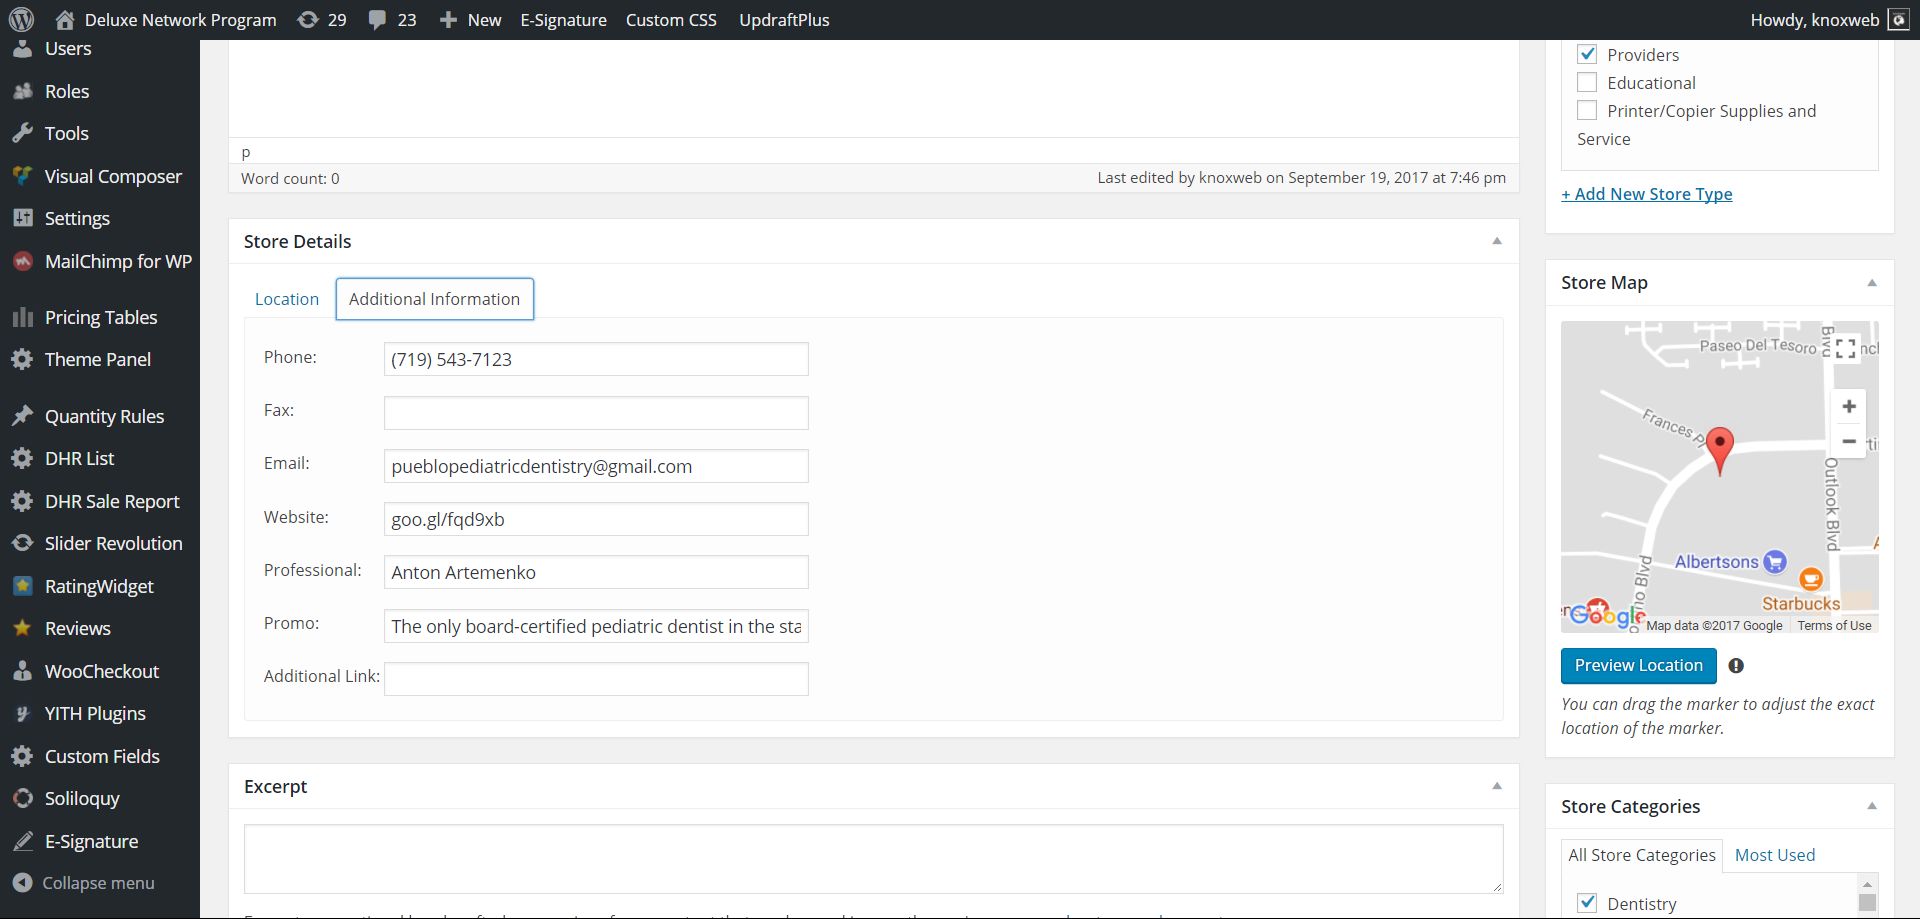Open the knoxweb user avatar
Screen dimensions: 1920x919
pos(1898,20)
